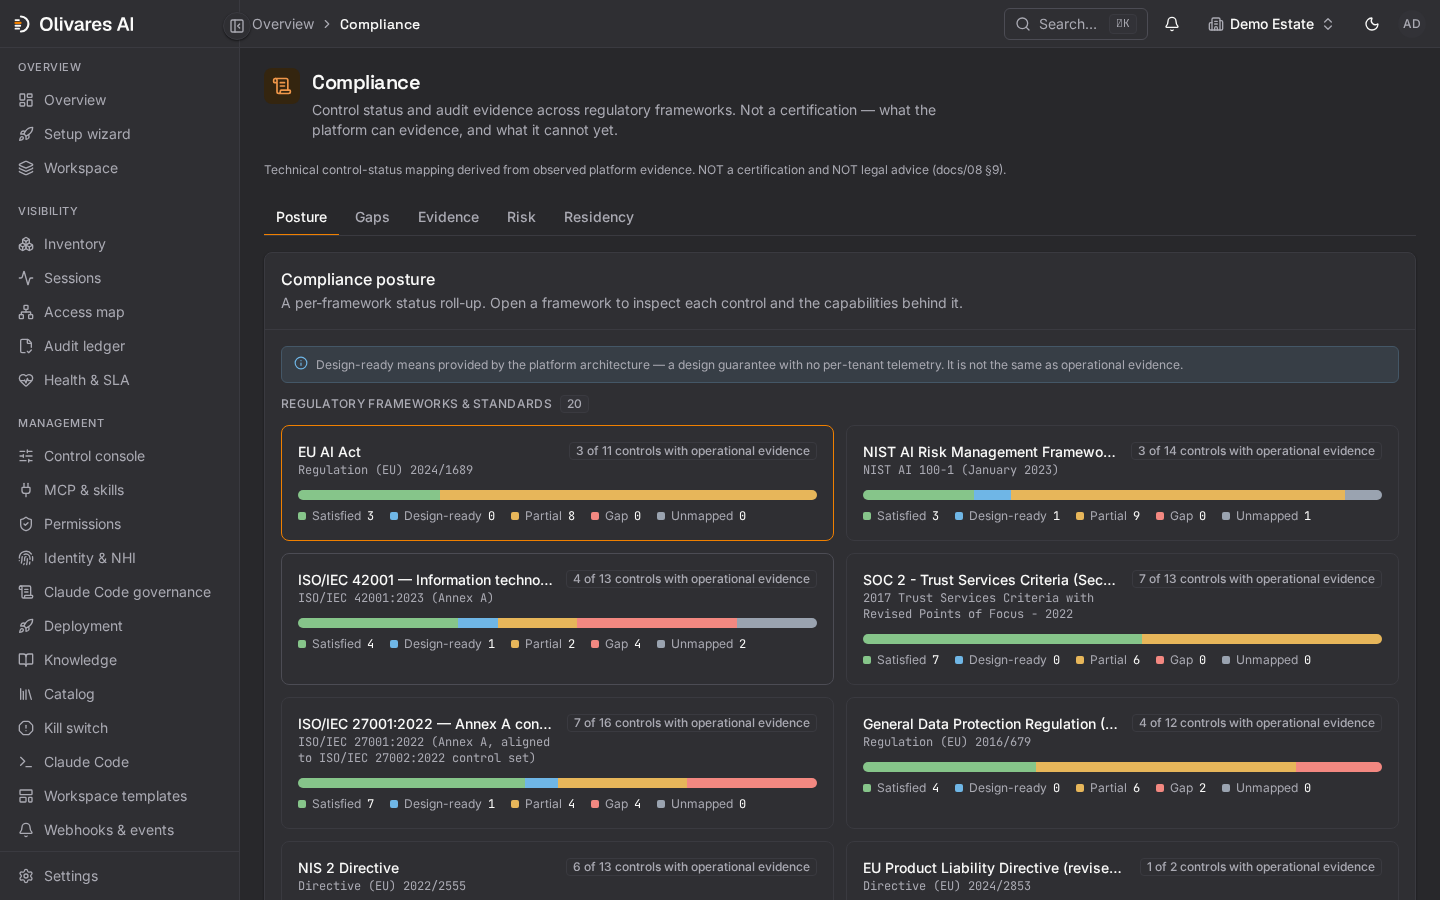
Task: Switch to the Posture tab
Action: click(x=301, y=217)
